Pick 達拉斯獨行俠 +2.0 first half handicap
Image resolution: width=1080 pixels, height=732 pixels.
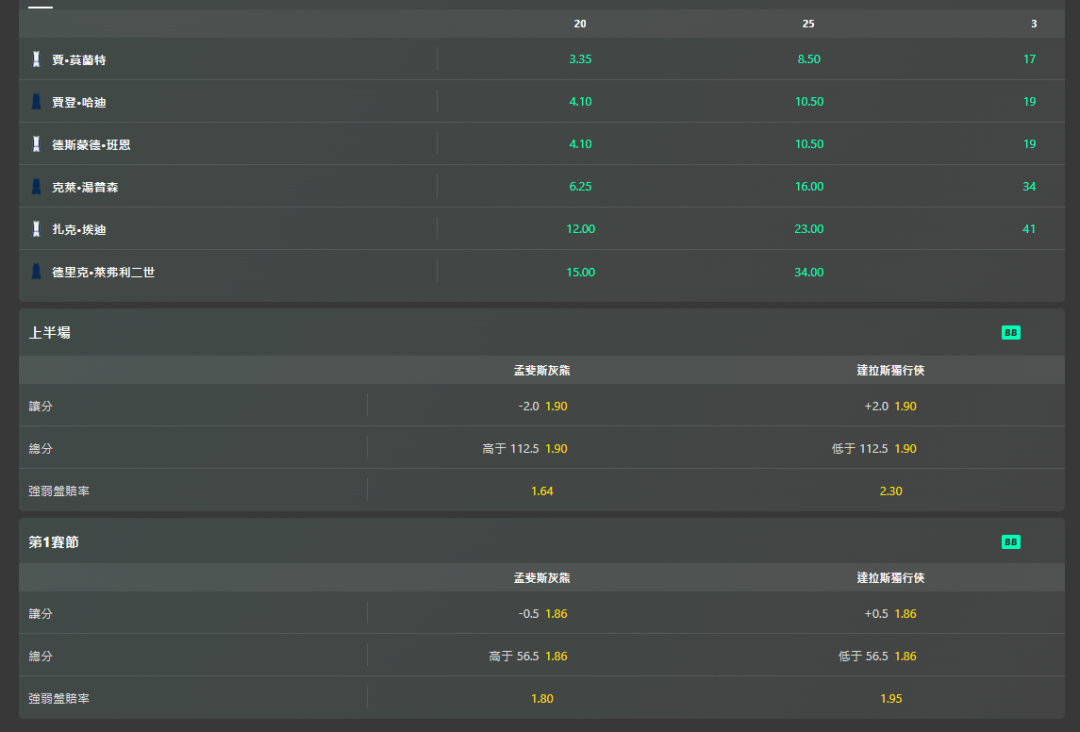click(891, 406)
